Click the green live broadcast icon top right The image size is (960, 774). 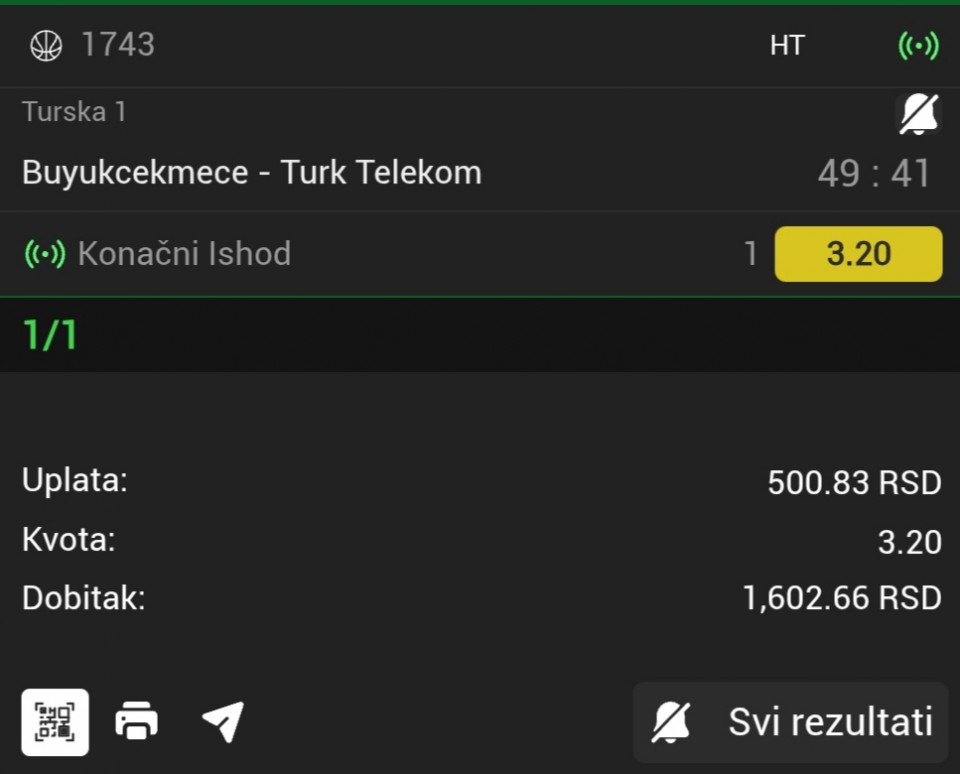click(918, 45)
